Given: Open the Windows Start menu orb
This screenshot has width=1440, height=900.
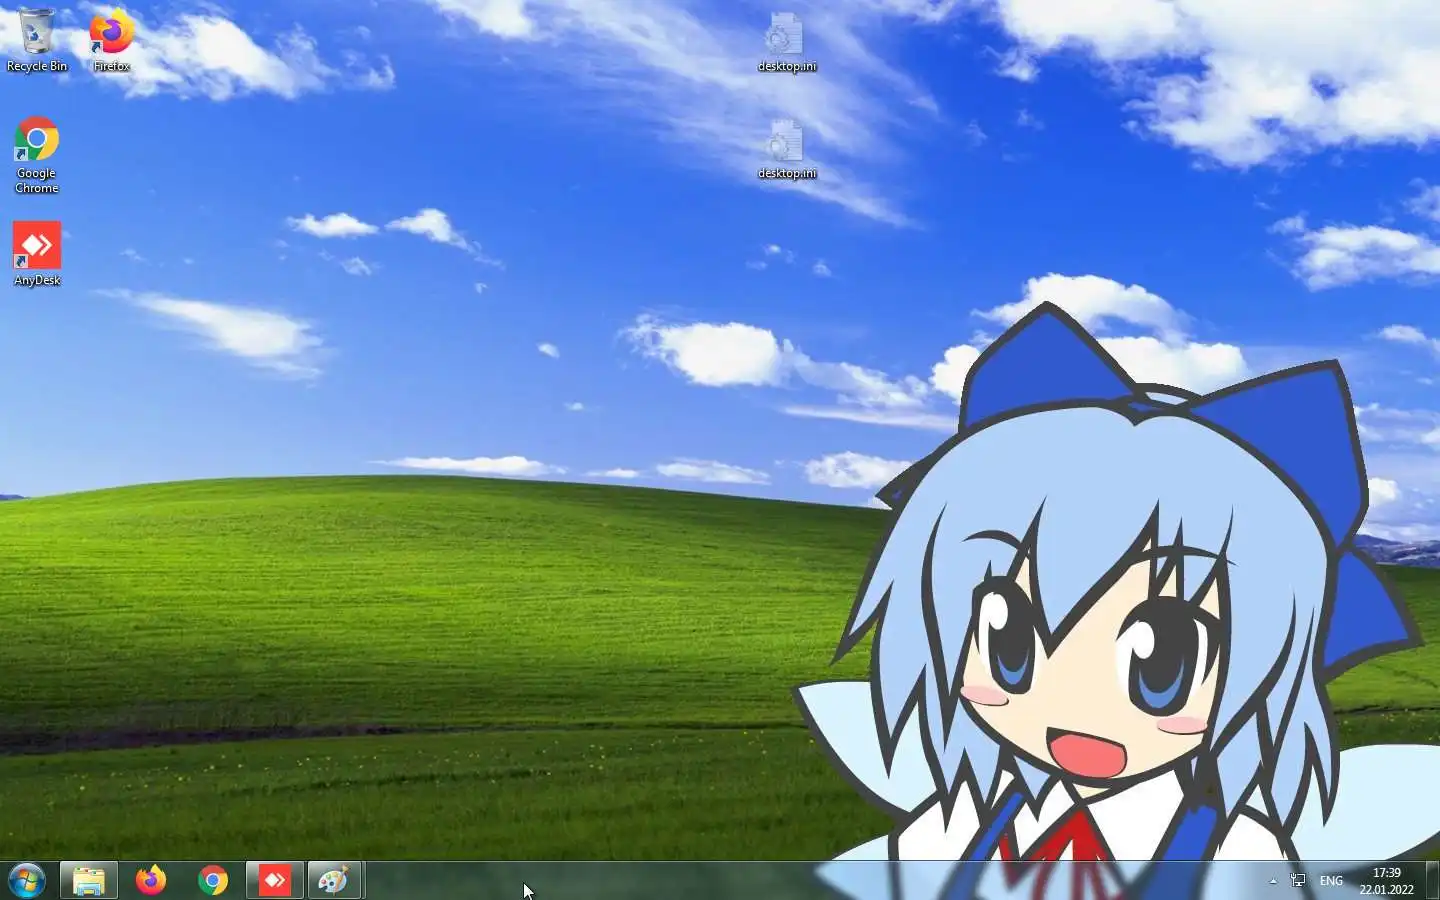Looking at the screenshot, I should point(27,881).
